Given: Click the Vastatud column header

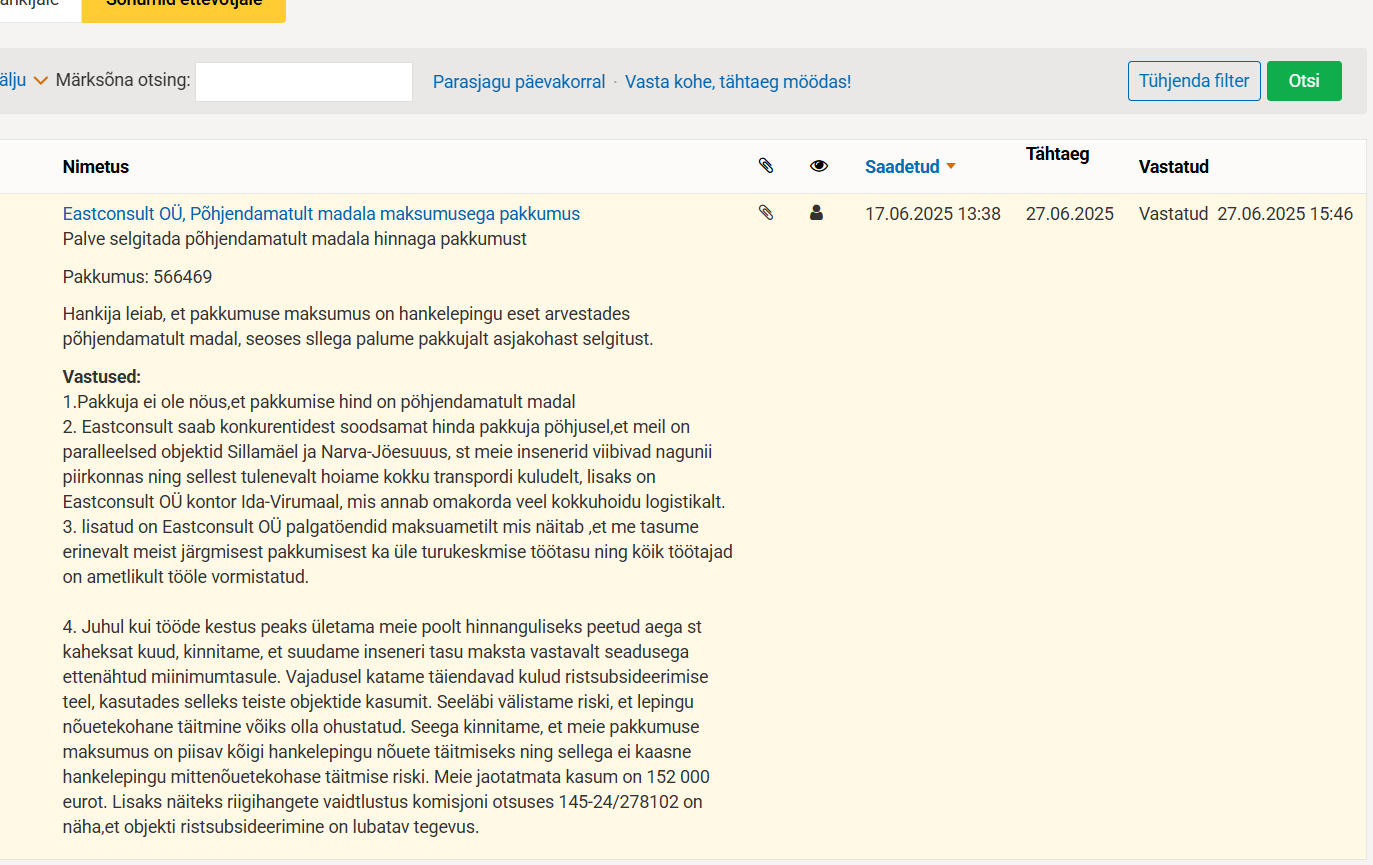Looking at the screenshot, I should pos(1174,167).
